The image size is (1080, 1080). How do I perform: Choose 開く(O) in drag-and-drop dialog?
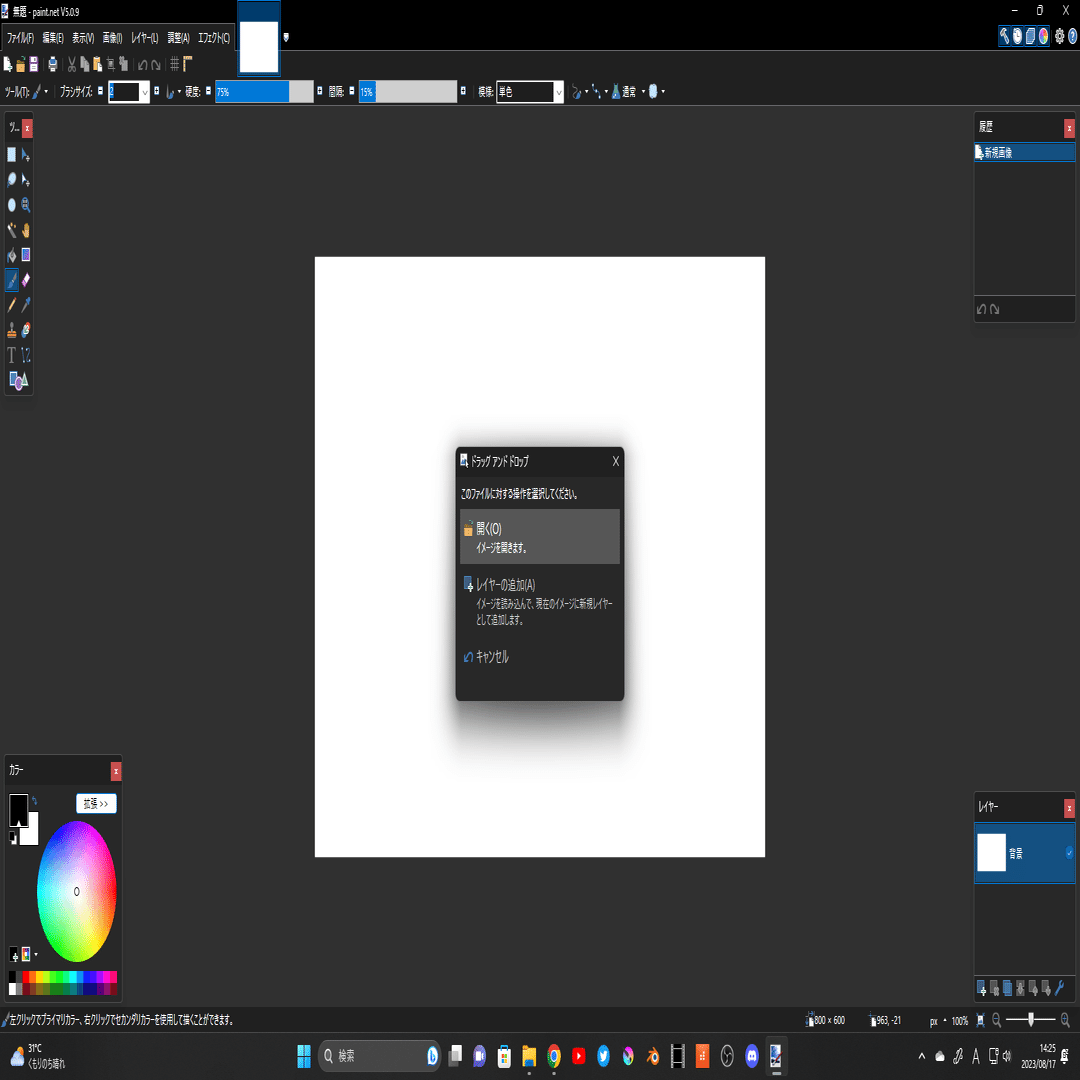[x=539, y=537]
